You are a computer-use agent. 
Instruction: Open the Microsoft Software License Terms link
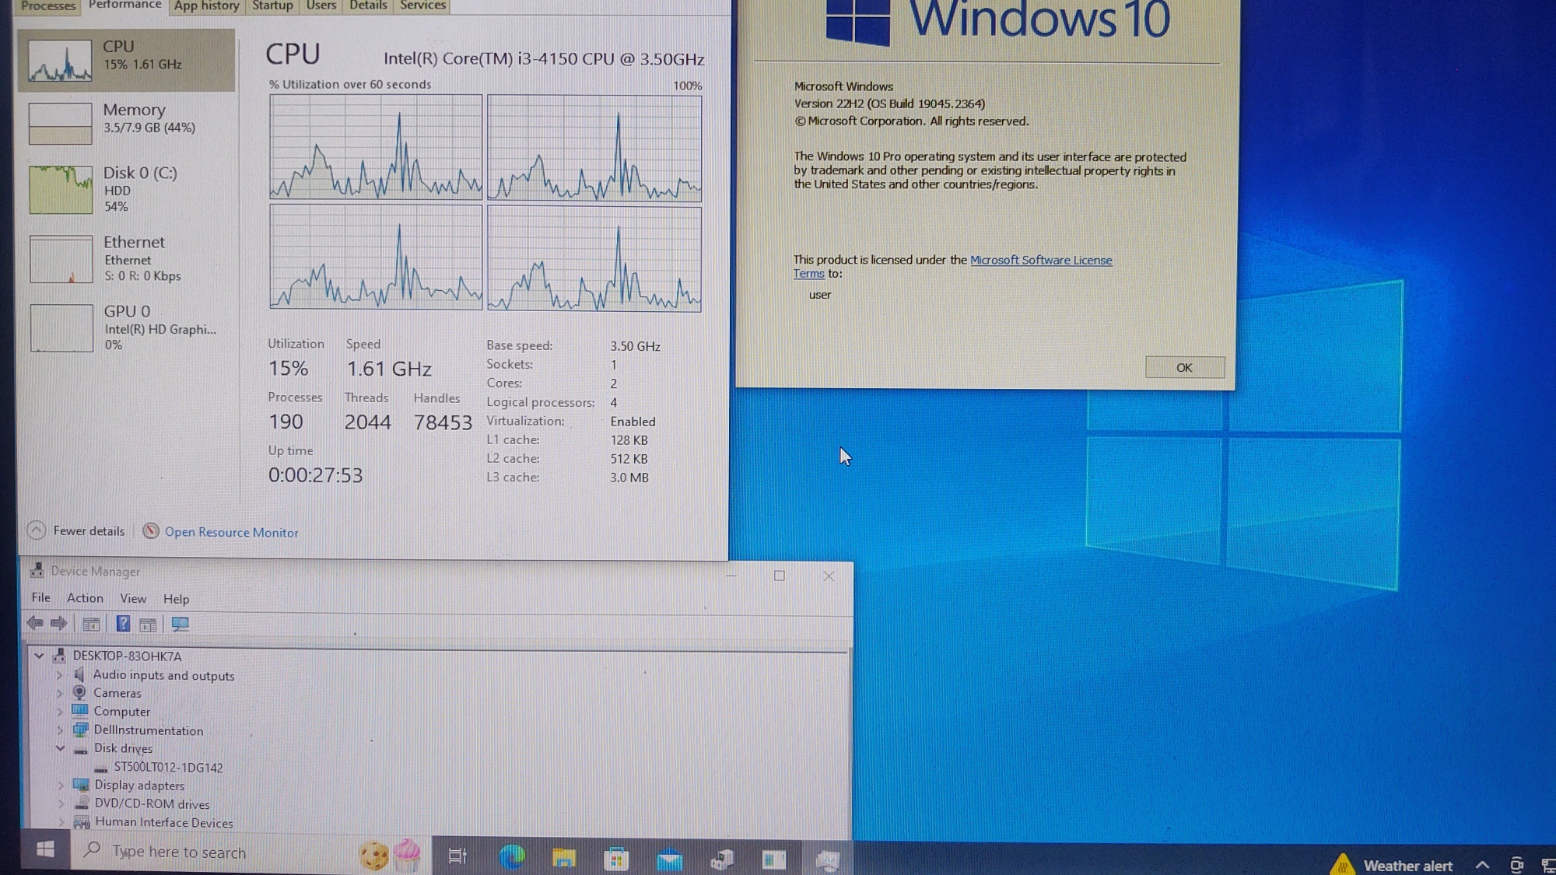[1040, 260]
